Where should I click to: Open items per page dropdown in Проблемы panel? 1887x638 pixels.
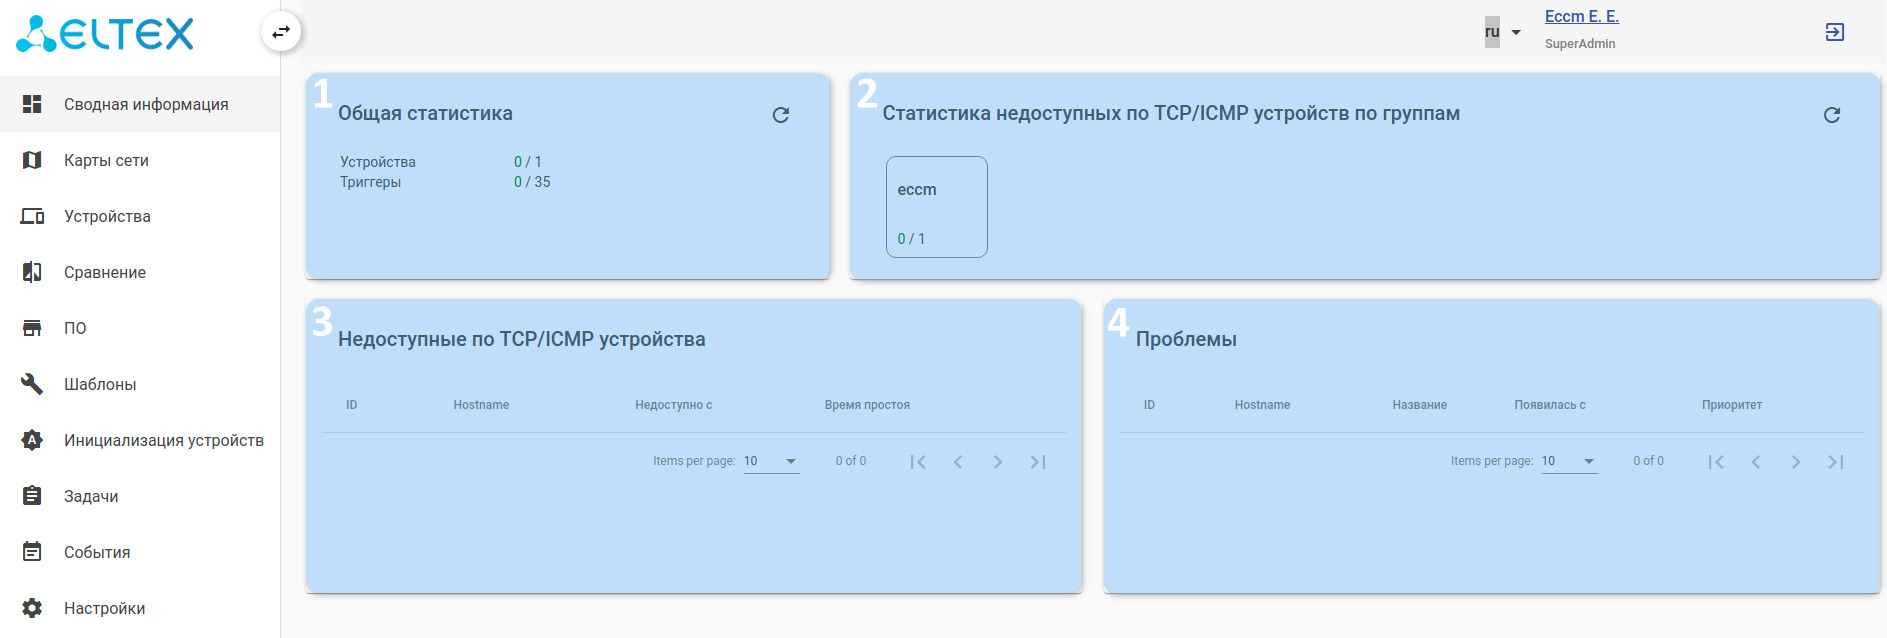pos(1568,461)
